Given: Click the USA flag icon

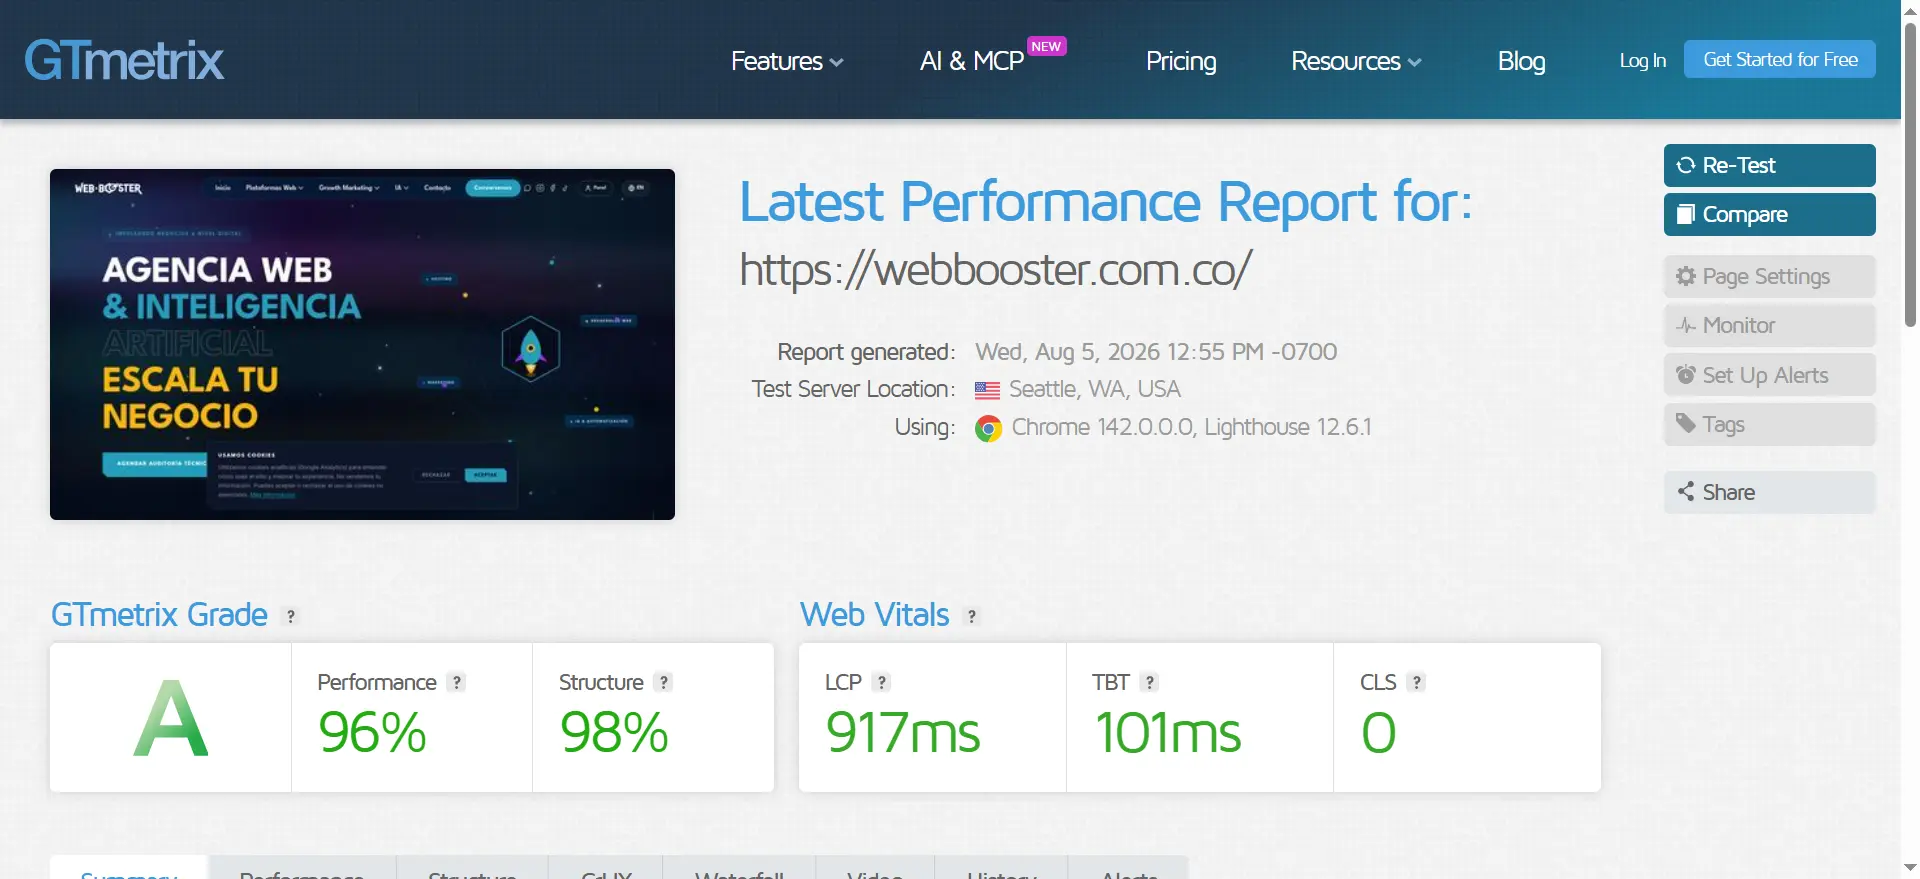Looking at the screenshot, I should (987, 390).
